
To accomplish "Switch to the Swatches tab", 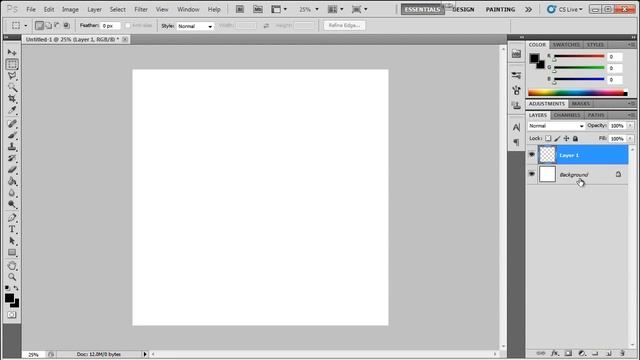I will 566,44.
